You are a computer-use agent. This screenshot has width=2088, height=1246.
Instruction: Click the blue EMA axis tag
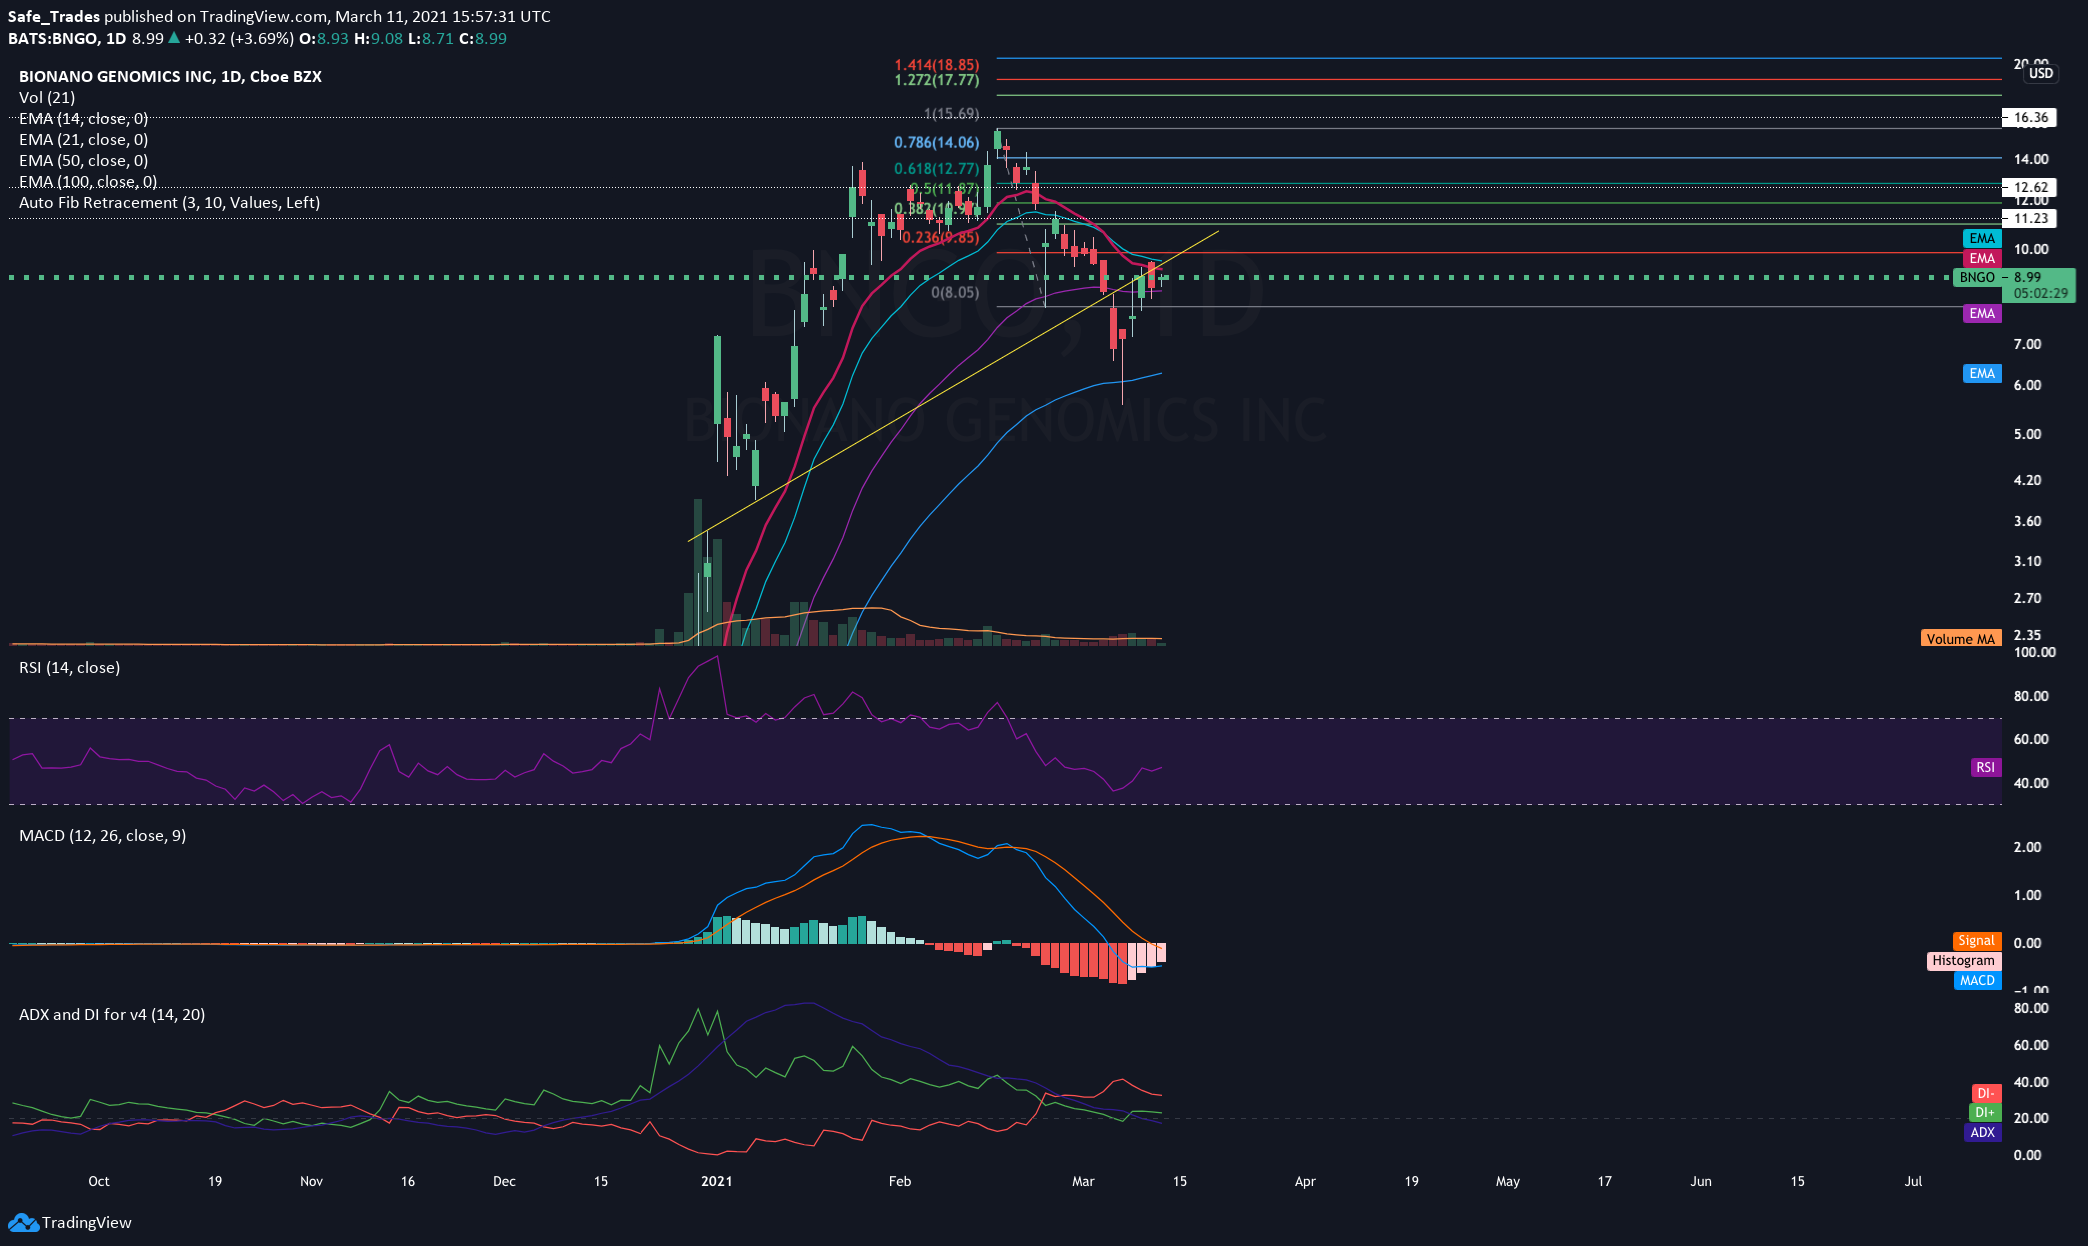[1982, 373]
